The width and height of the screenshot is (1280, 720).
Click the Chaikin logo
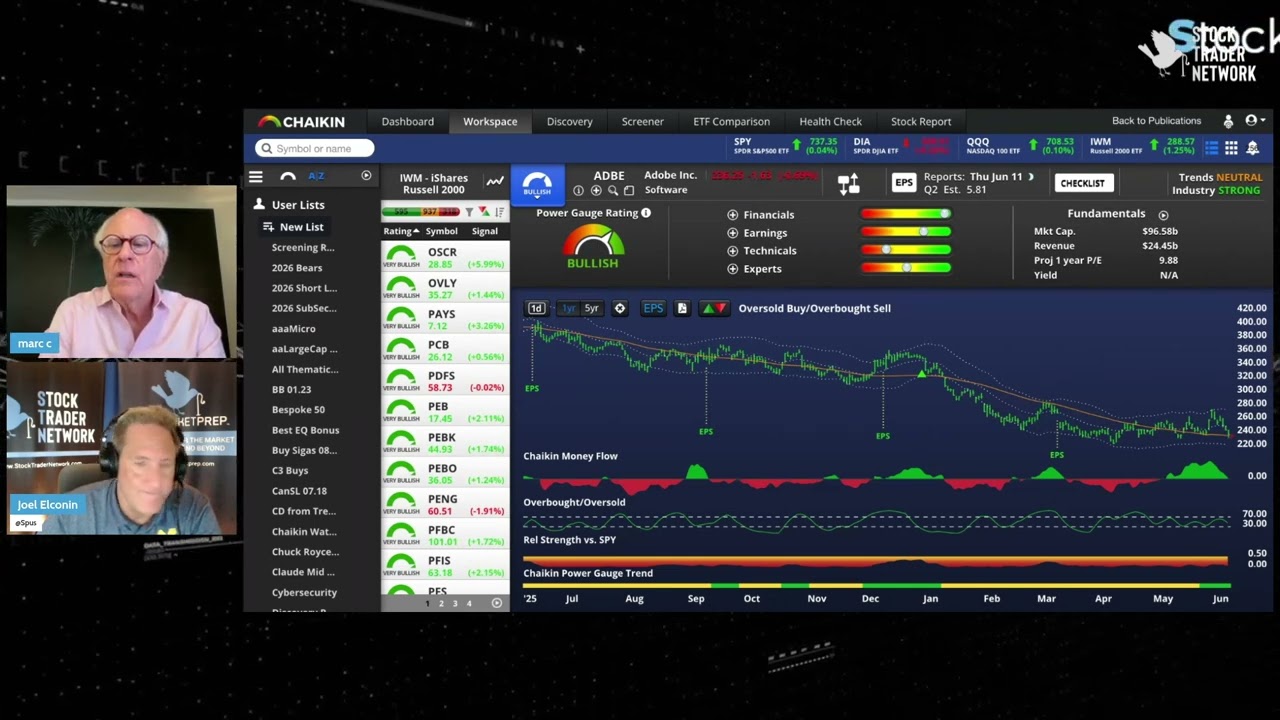point(301,122)
